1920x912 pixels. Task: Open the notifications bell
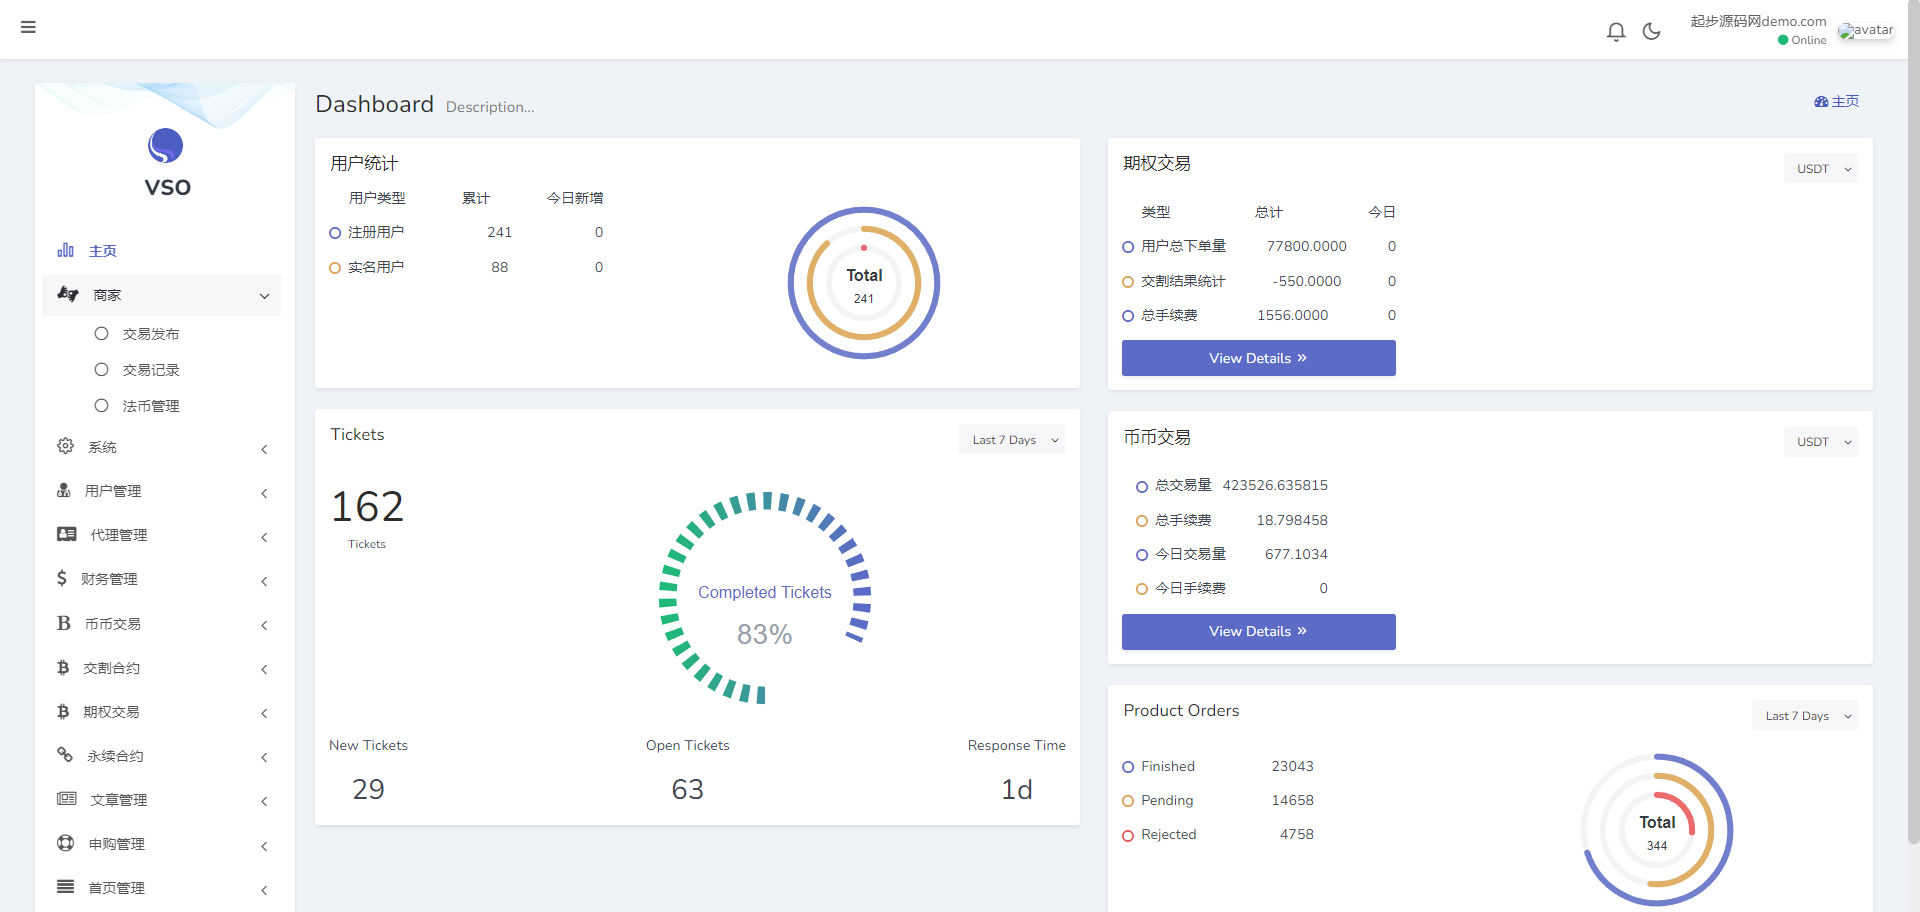click(x=1615, y=32)
